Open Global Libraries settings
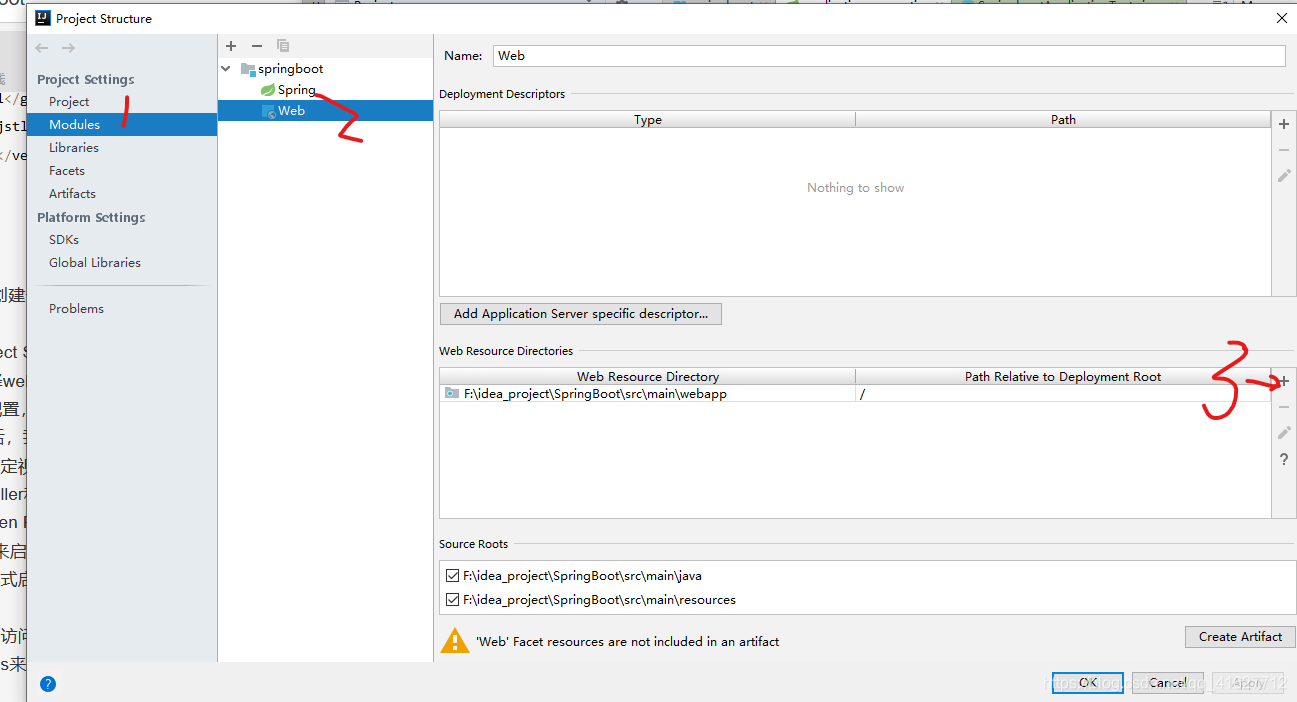 coord(95,263)
